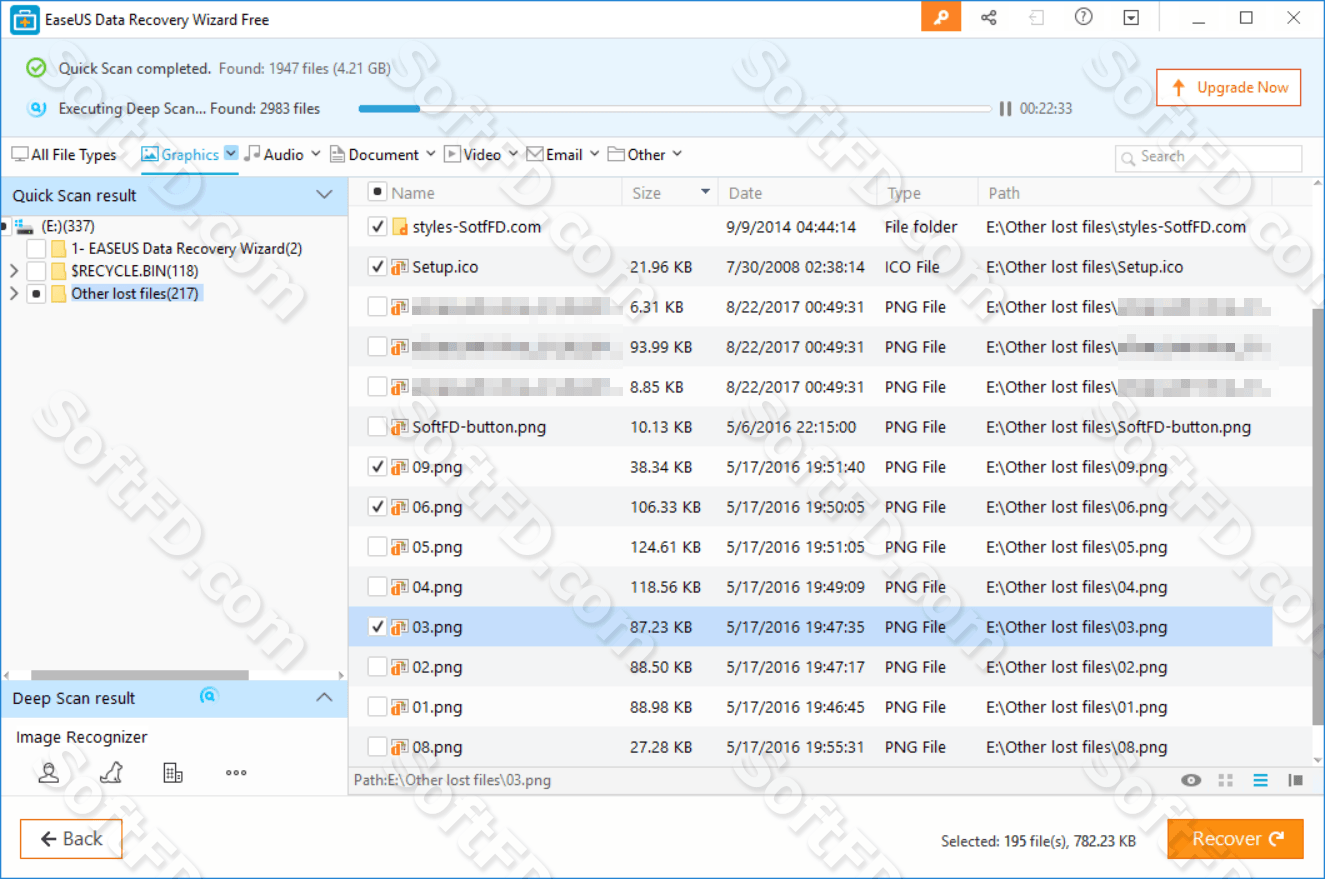The image size is (1325, 879).
Task: Click the tree panel horizontal scrollbar
Action: 140,675
